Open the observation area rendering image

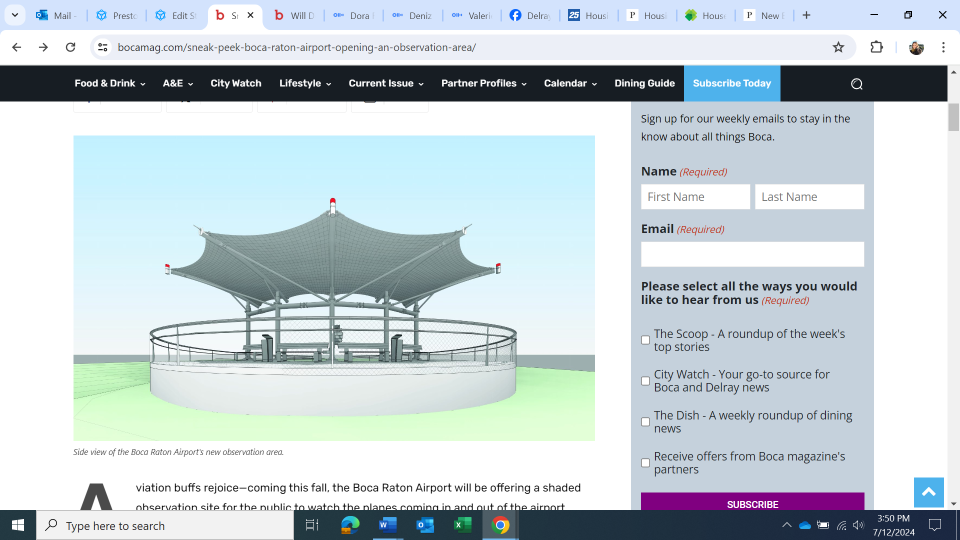coord(334,288)
